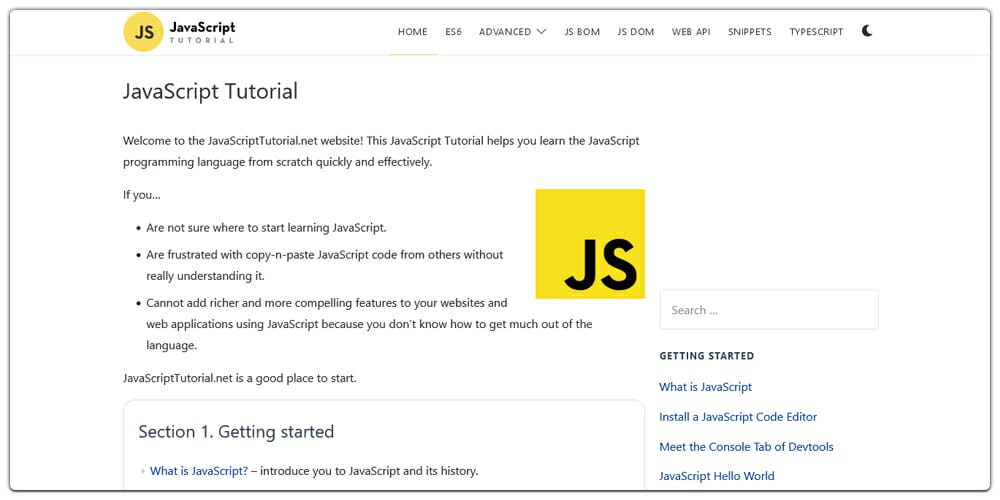
Task: Open Install a JavaScript Code Editor link
Action: [738, 417]
